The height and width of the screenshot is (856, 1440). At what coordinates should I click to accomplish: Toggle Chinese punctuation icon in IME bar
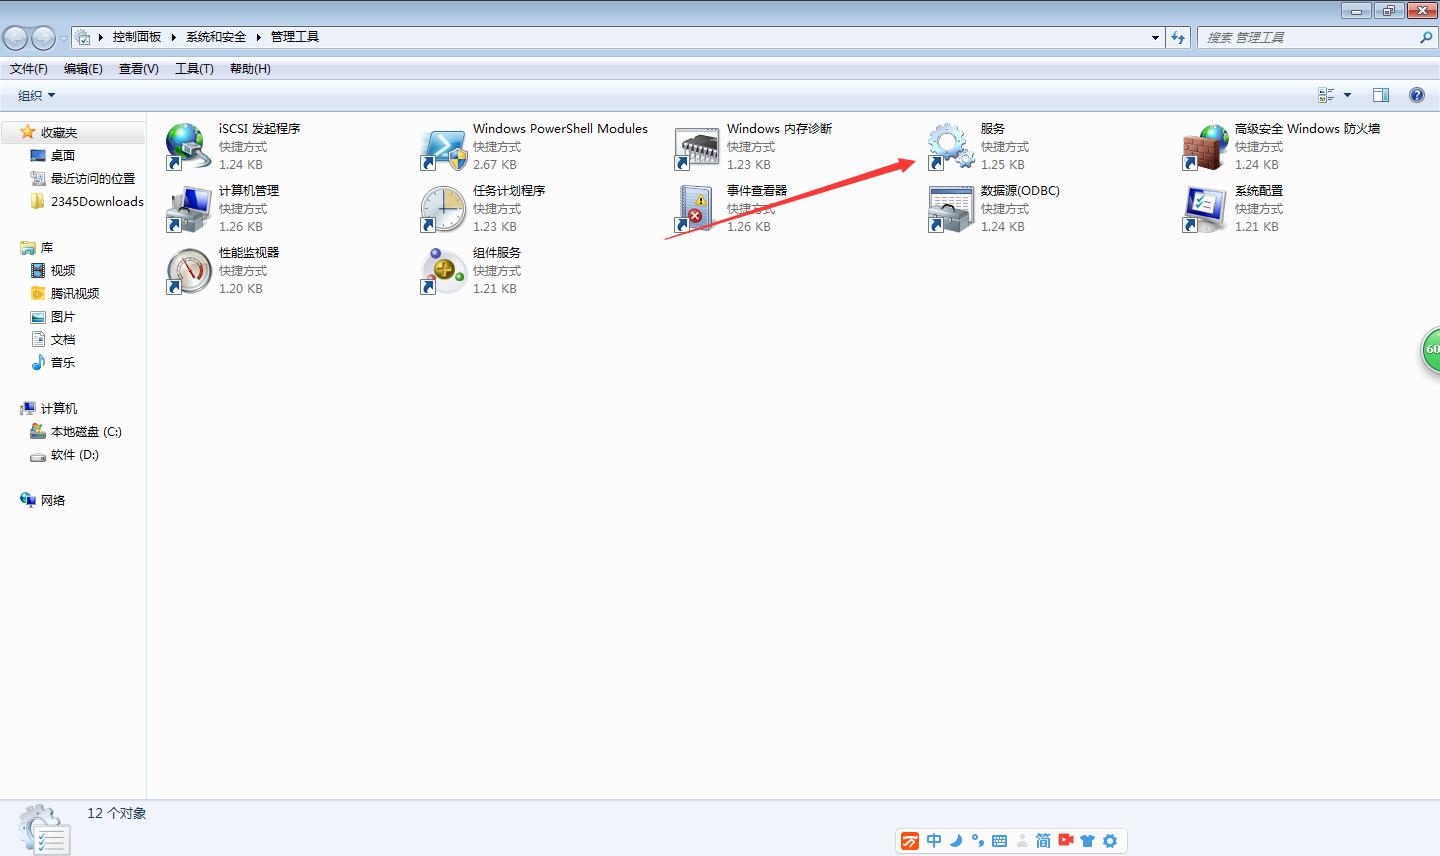[x=977, y=841]
